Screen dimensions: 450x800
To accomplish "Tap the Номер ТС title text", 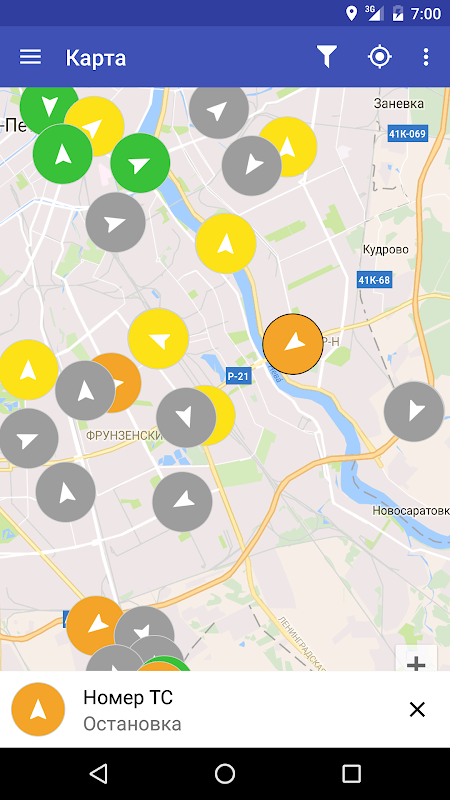I will pos(128,697).
